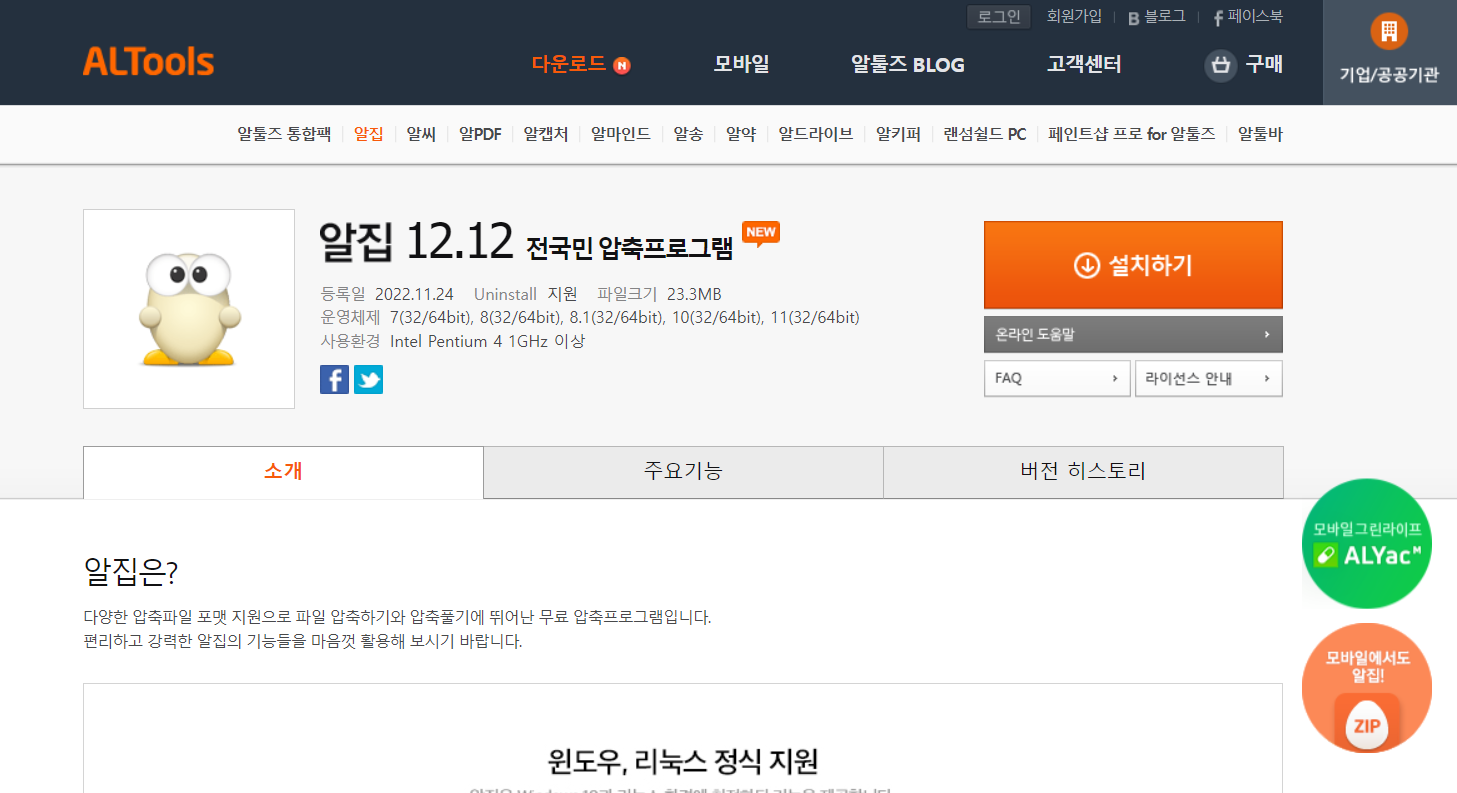Screen dimensions: 1457x793
Task: Click the shopping basket icon
Action: (1220, 66)
